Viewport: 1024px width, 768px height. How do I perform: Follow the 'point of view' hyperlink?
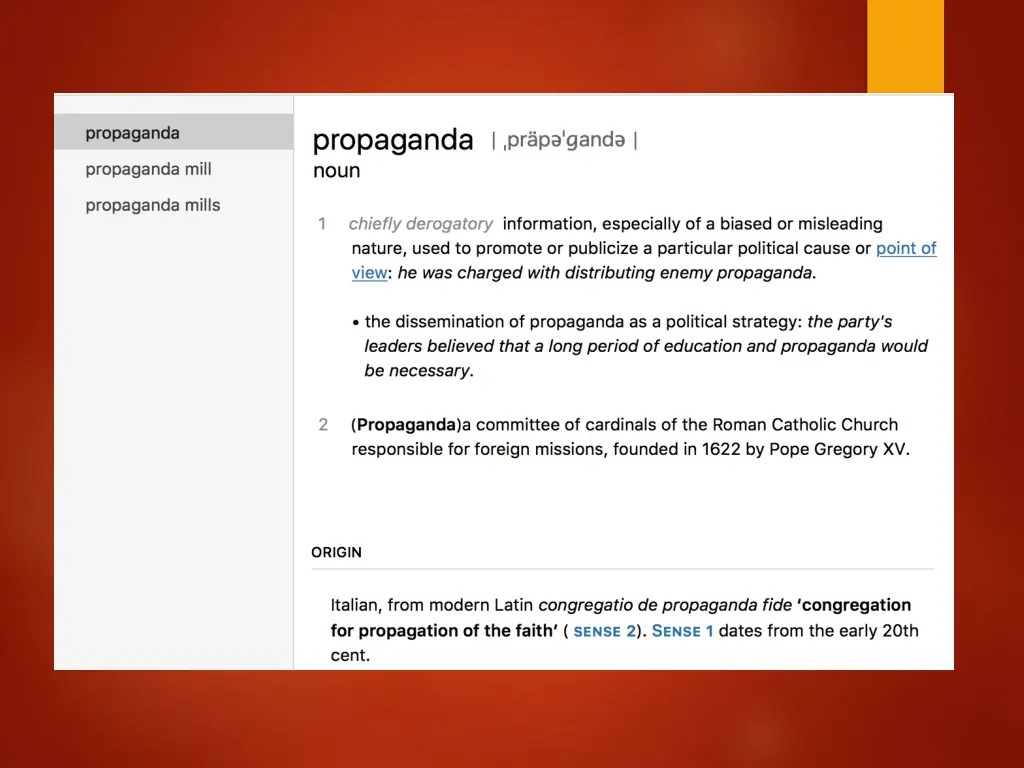click(x=906, y=248)
